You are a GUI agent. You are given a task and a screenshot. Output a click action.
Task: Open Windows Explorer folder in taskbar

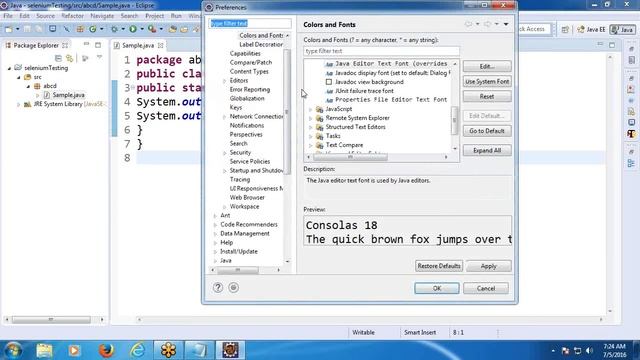[x=44, y=350]
